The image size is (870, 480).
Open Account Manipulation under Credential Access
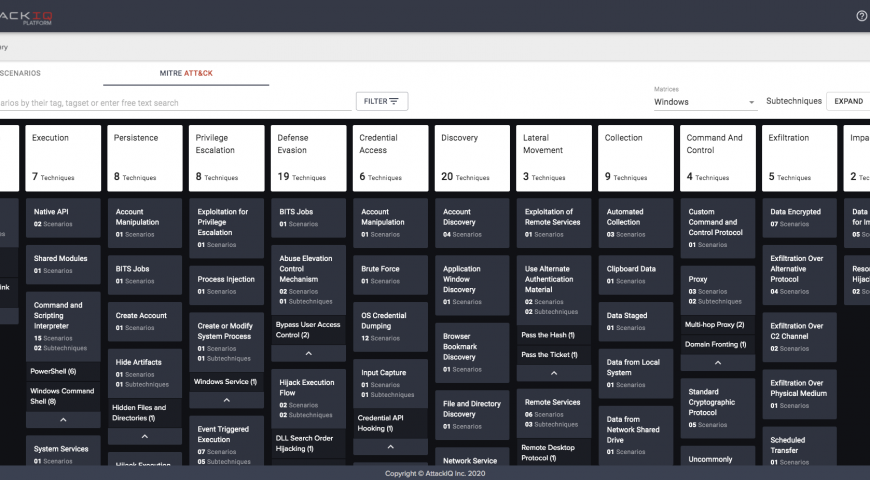pyautogui.click(x=391, y=223)
